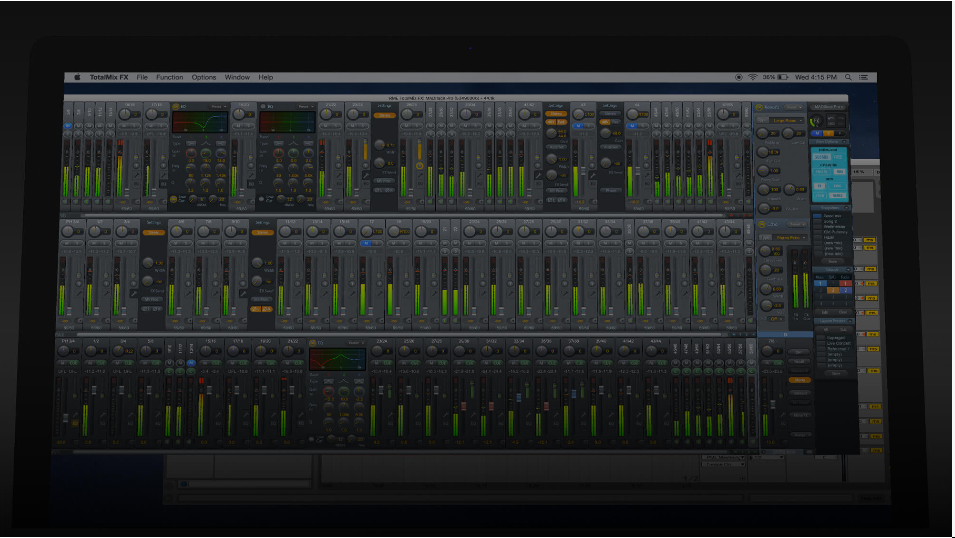Select Fader group 1 red cell

point(845,283)
